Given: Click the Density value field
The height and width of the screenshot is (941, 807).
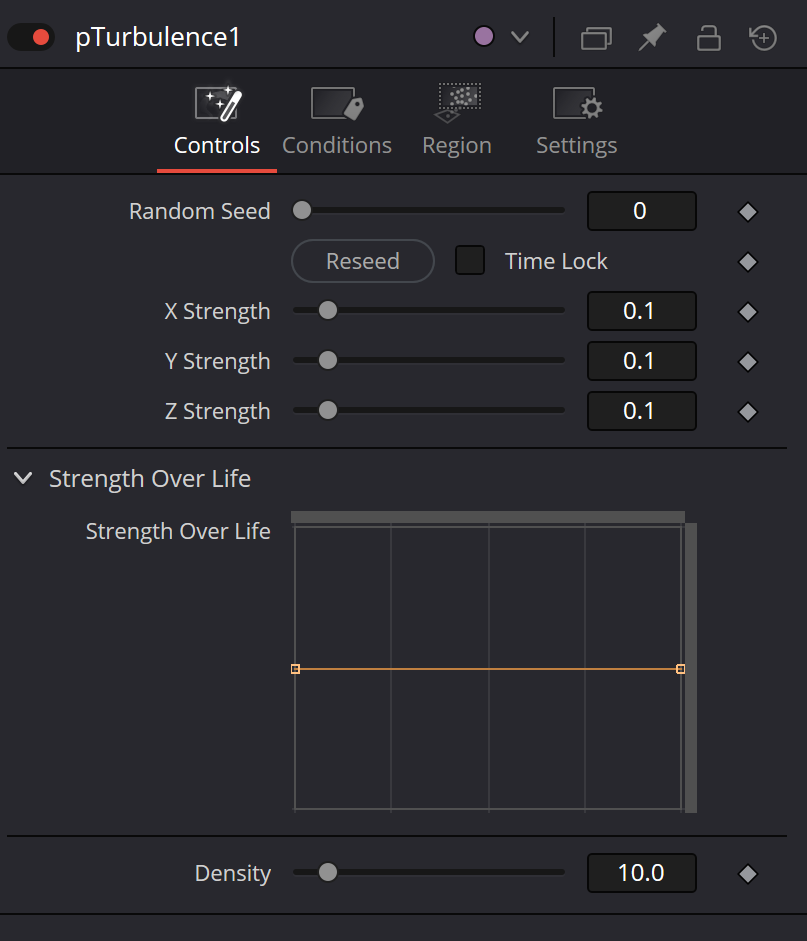Looking at the screenshot, I should click(x=641, y=873).
